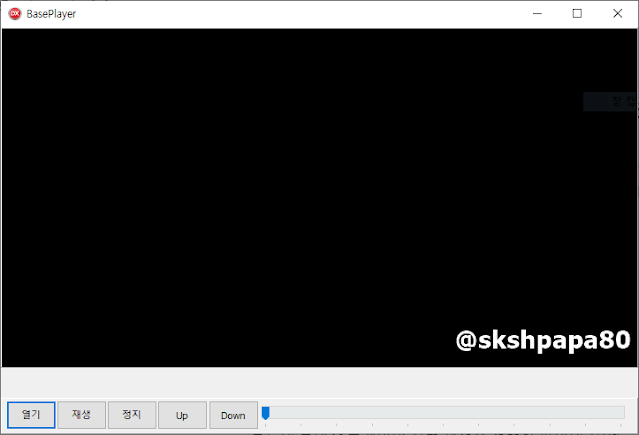
Task: Click the Down button
Action: tap(233, 415)
